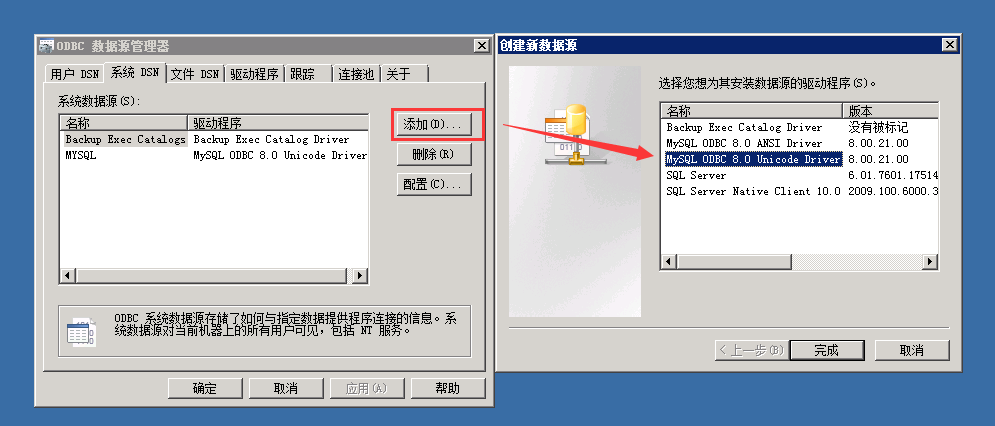Click the database wizard graphic icon

(570, 135)
